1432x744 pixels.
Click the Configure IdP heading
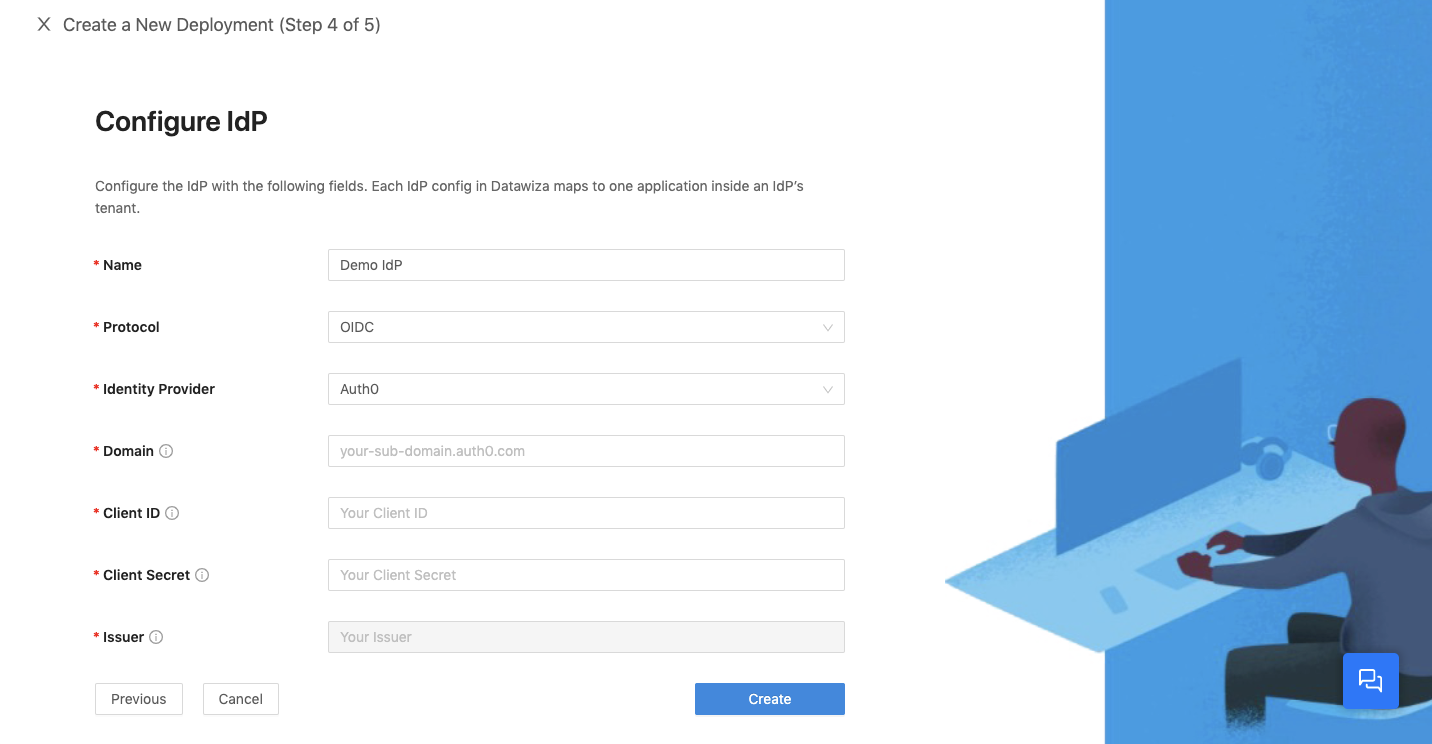tap(181, 121)
